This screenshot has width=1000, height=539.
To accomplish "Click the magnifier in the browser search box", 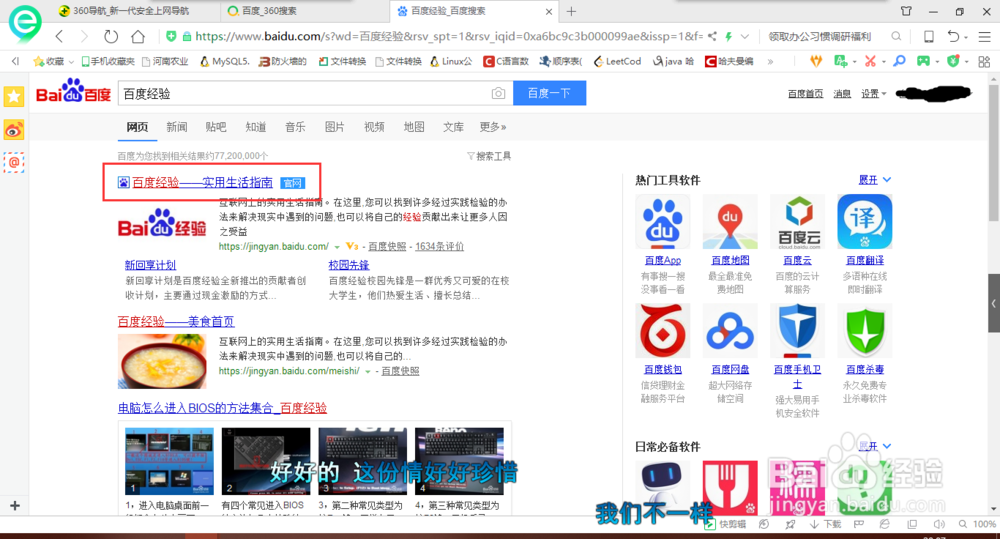I will (896, 36).
